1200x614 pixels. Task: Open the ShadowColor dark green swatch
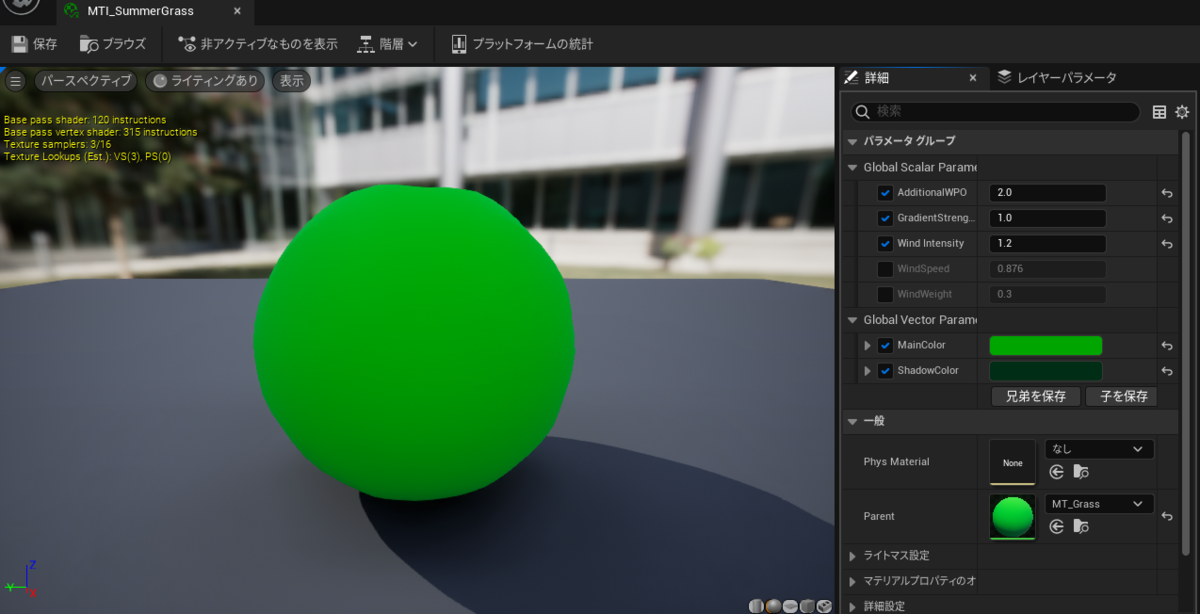click(x=1046, y=371)
